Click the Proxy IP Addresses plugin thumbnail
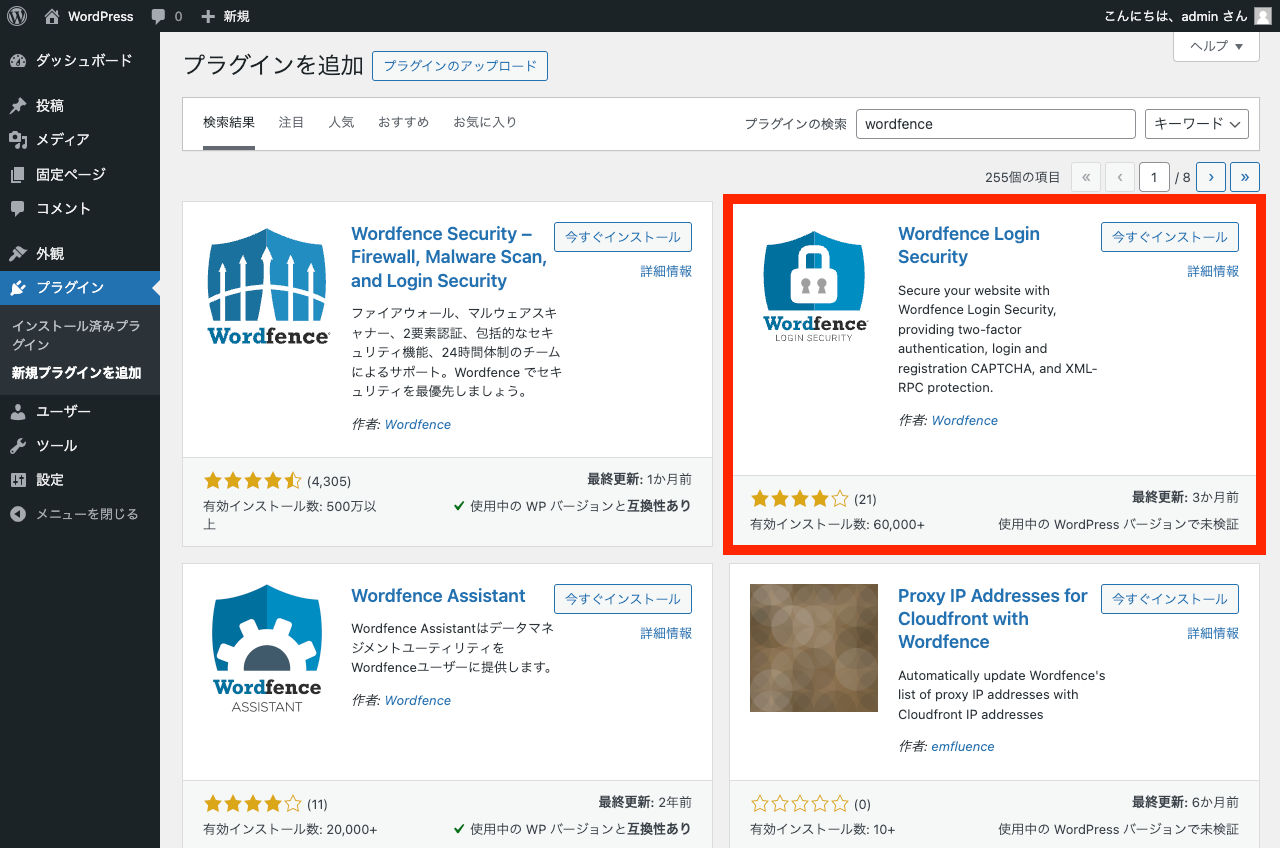The height and width of the screenshot is (848, 1280). pyautogui.click(x=815, y=648)
